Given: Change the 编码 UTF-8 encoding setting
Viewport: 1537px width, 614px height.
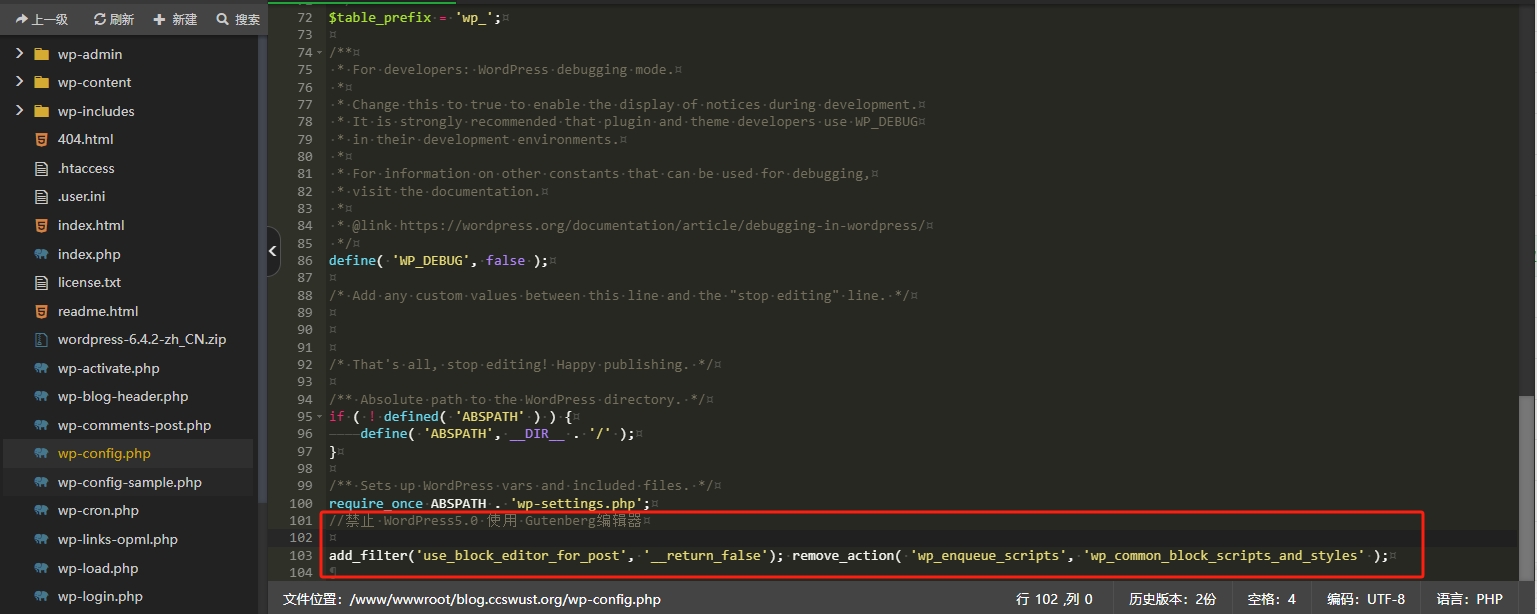Looking at the screenshot, I should [x=1365, y=599].
